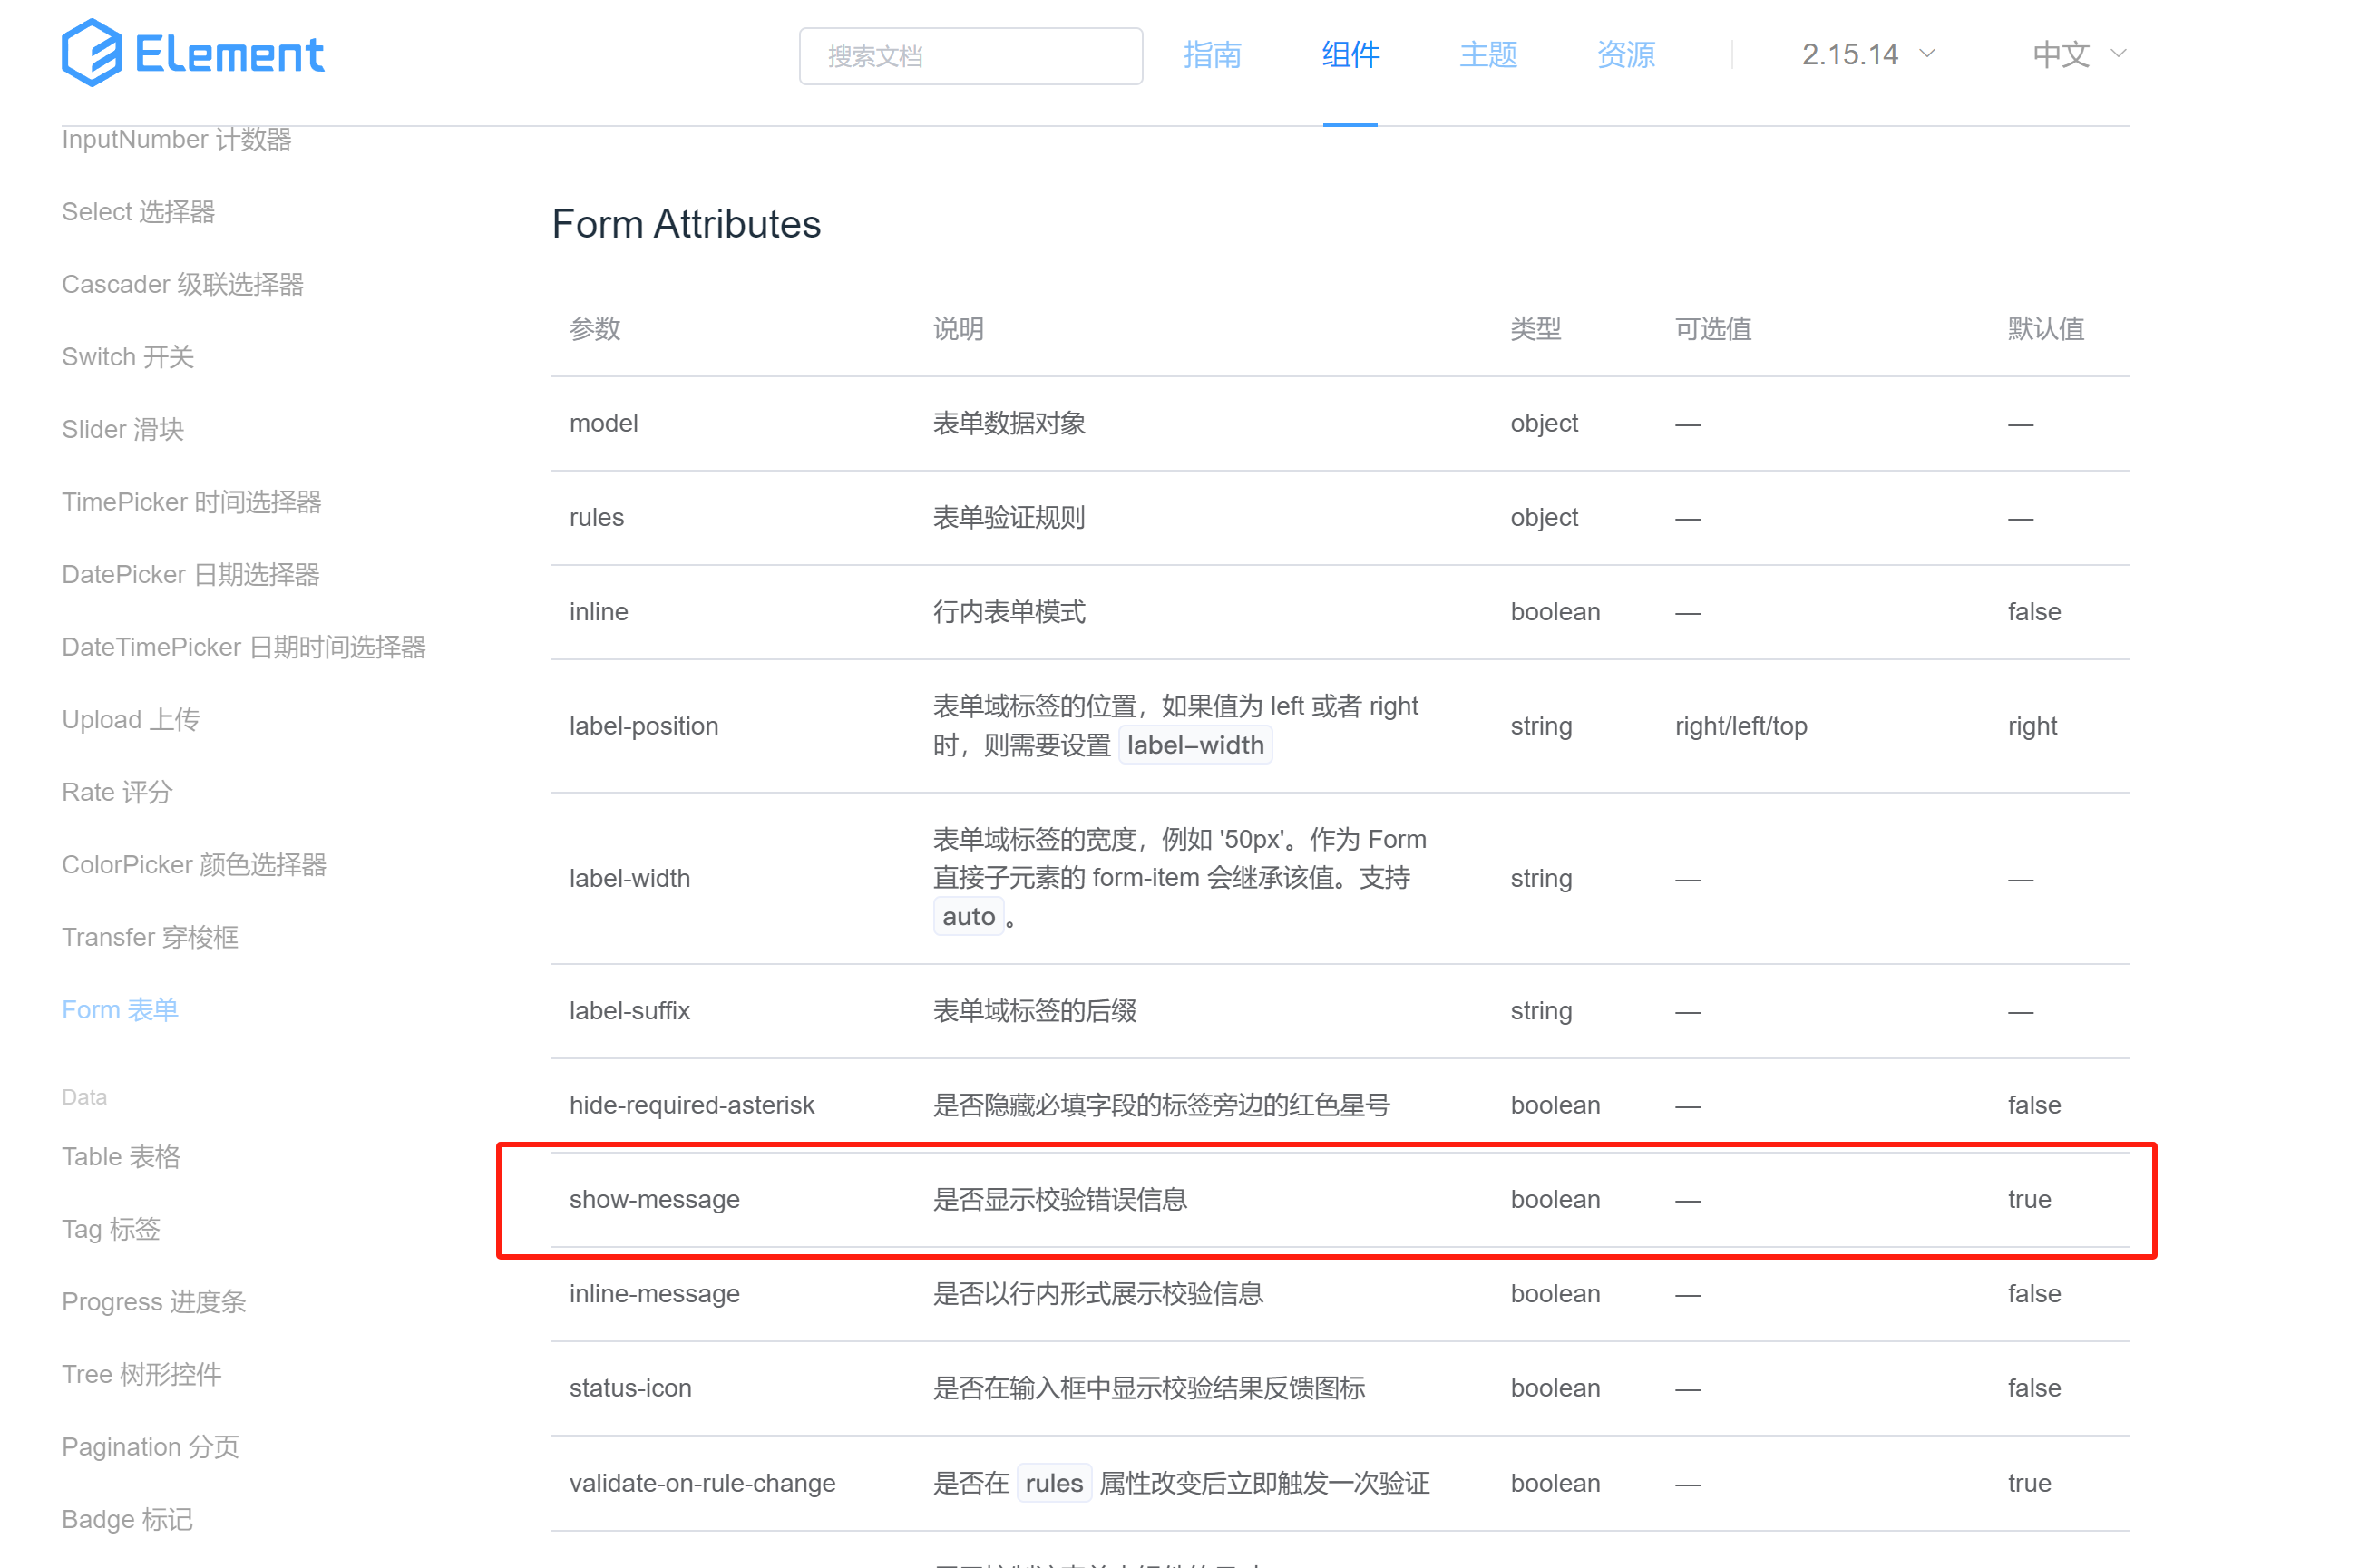The image size is (2359, 1568).
Task: Open the version selector showing 2.15.14
Action: coord(1851,55)
